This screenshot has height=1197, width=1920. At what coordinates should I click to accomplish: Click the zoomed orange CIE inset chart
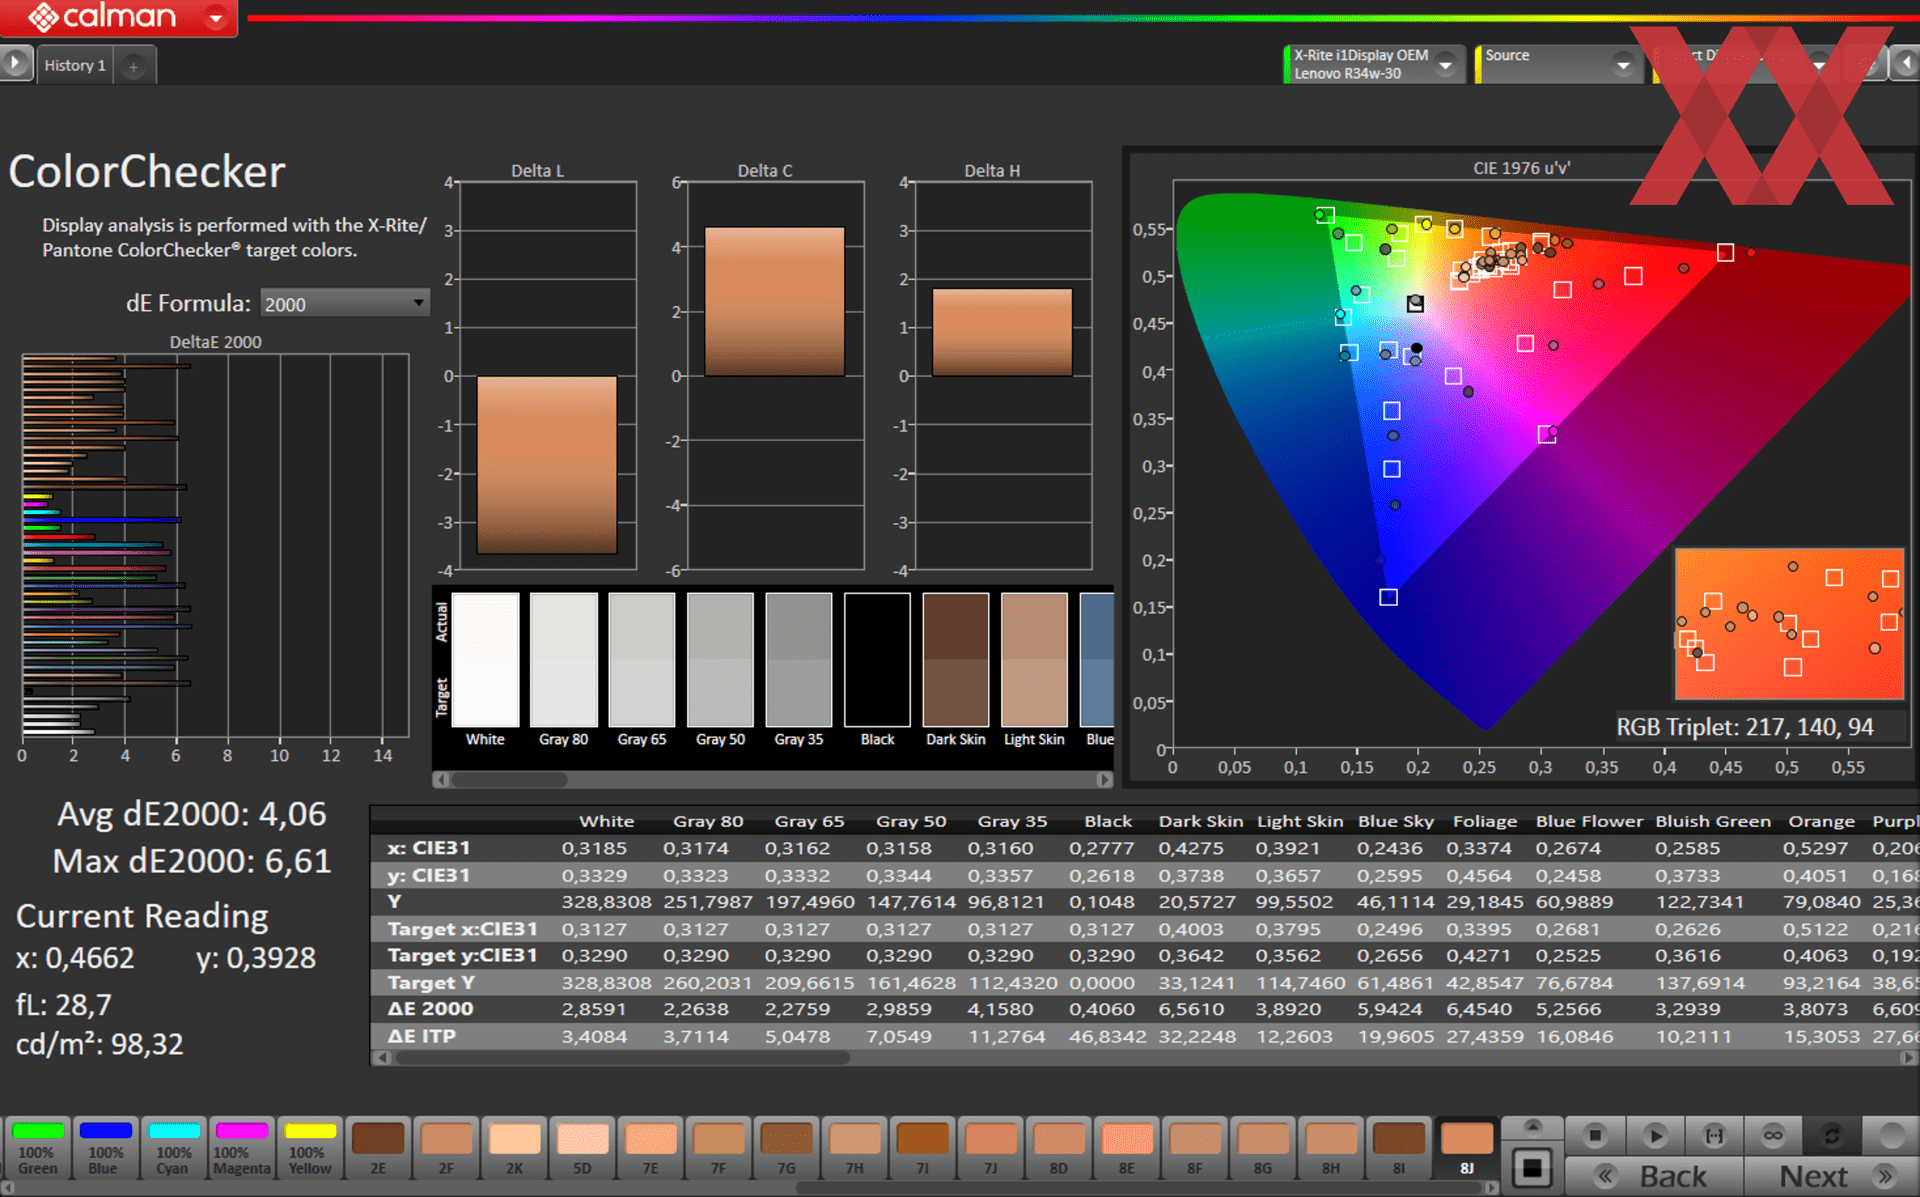pyautogui.click(x=1790, y=624)
